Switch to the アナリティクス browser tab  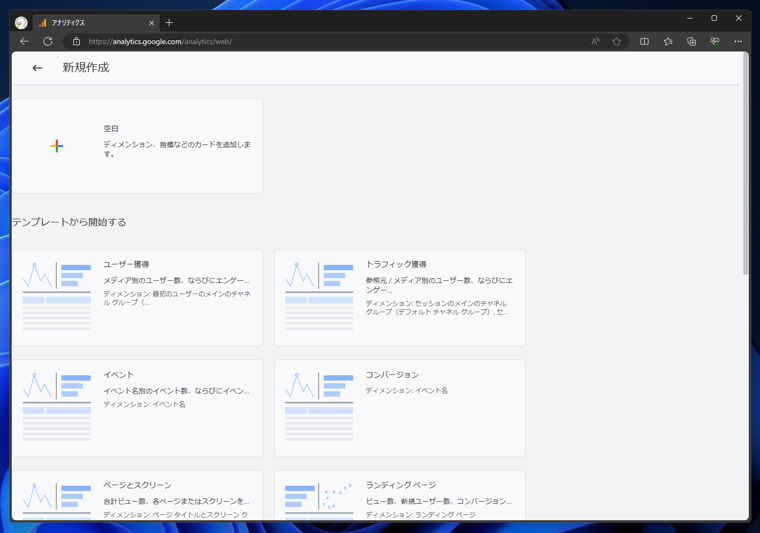pyautogui.click(x=96, y=23)
